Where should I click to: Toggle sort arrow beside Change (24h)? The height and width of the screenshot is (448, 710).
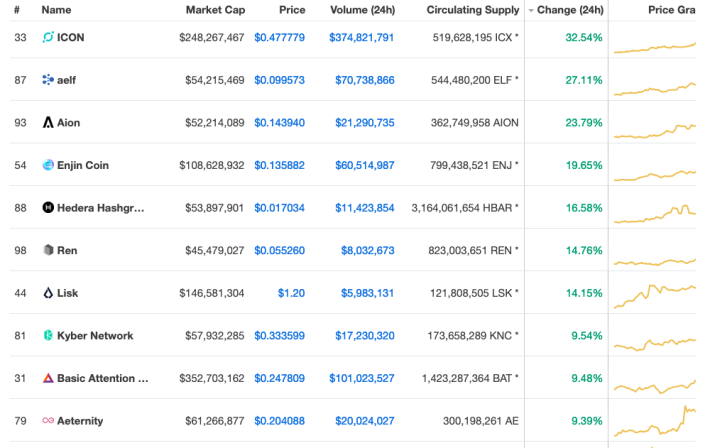pyautogui.click(x=531, y=10)
